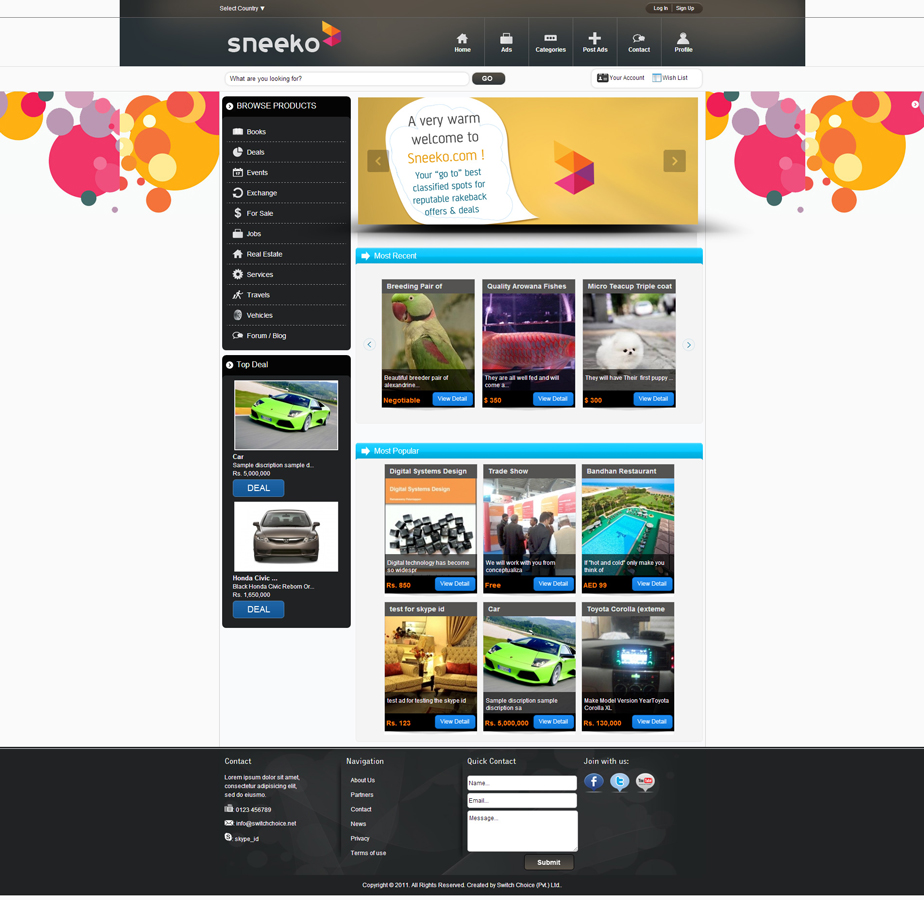Open the Ads navigation menu item

pyautogui.click(x=506, y=40)
